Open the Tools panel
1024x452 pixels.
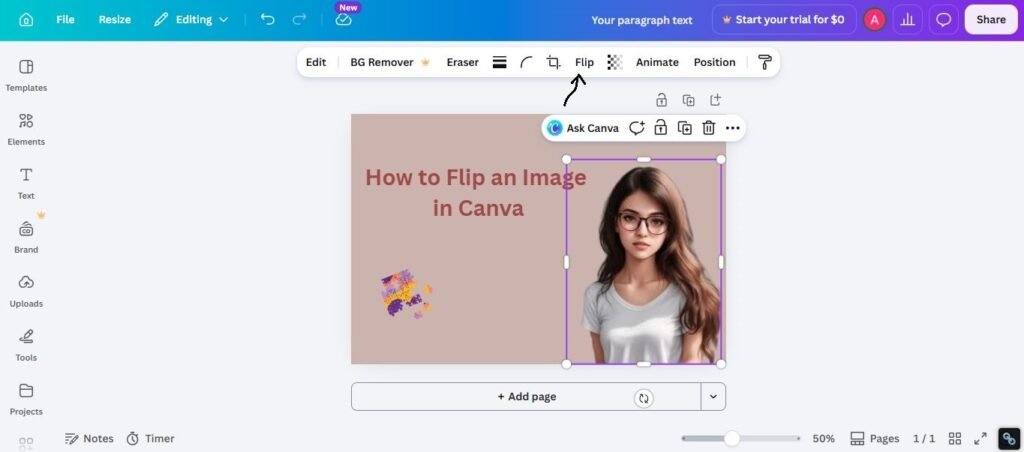[x=26, y=346]
